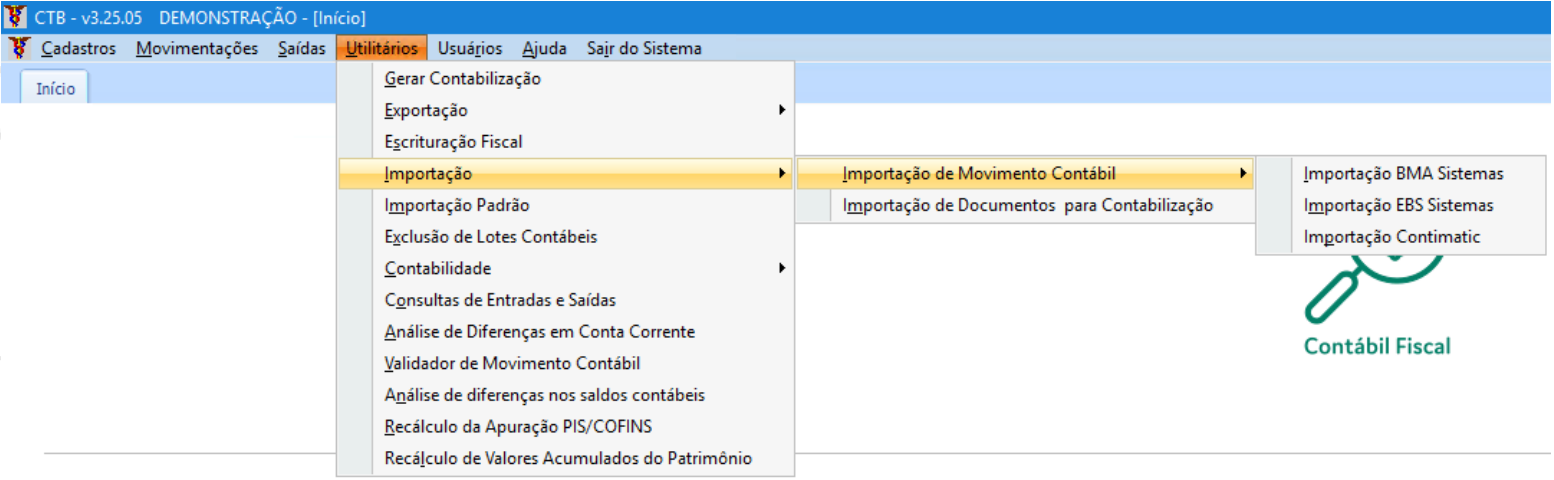This screenshot has width=1554, height=480.
Task: Click Validador de Movimento Contábil
Action: coord(512,363)
